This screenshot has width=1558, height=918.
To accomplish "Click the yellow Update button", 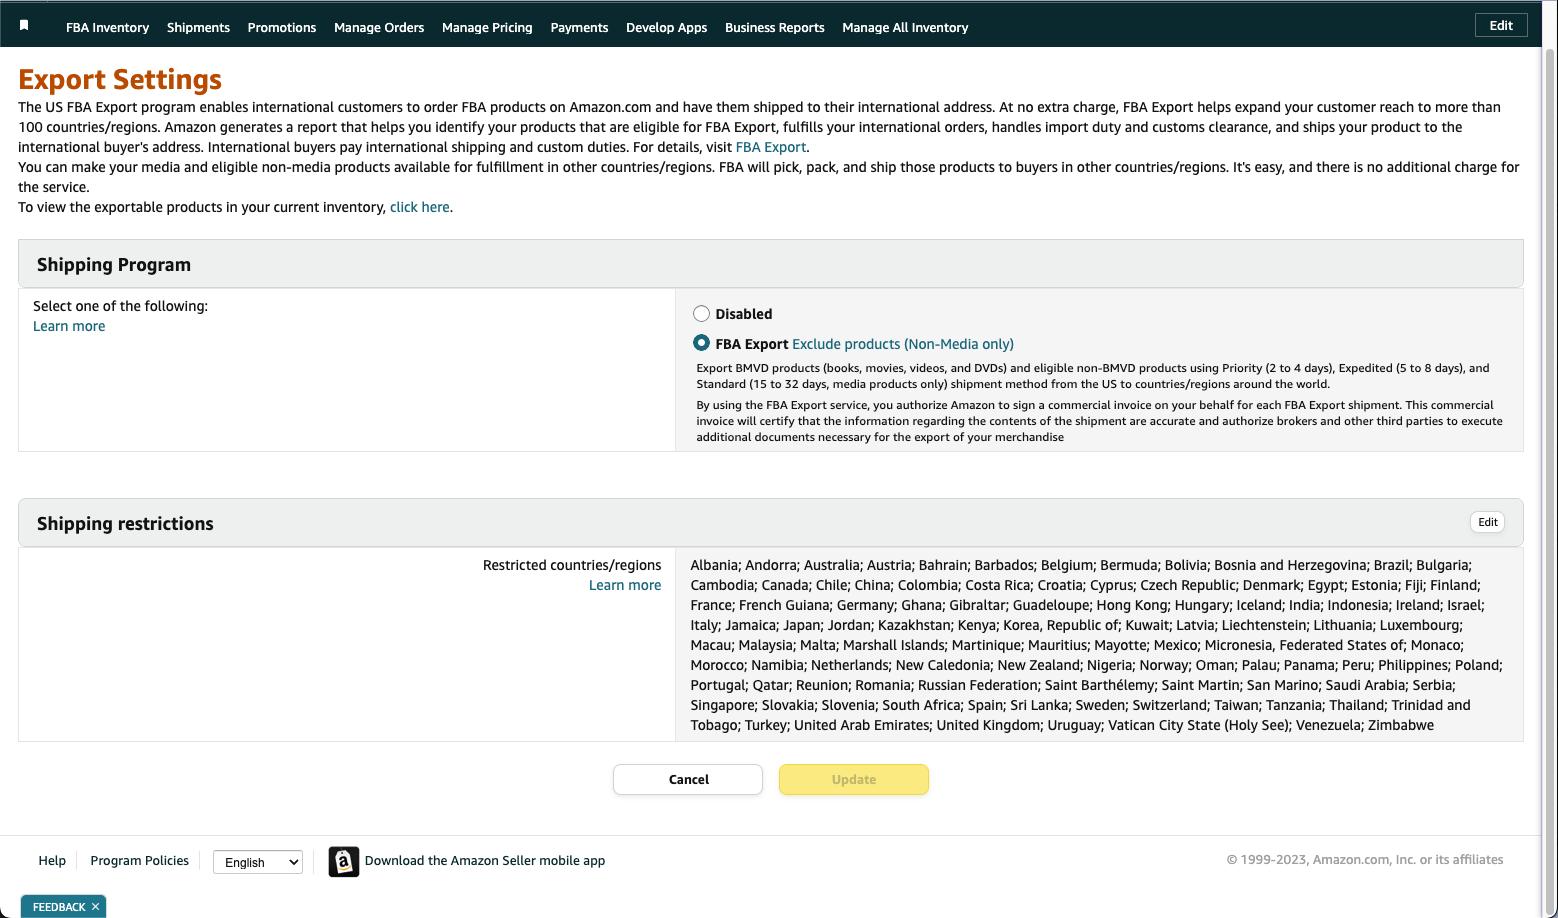I will click(854, 779).
